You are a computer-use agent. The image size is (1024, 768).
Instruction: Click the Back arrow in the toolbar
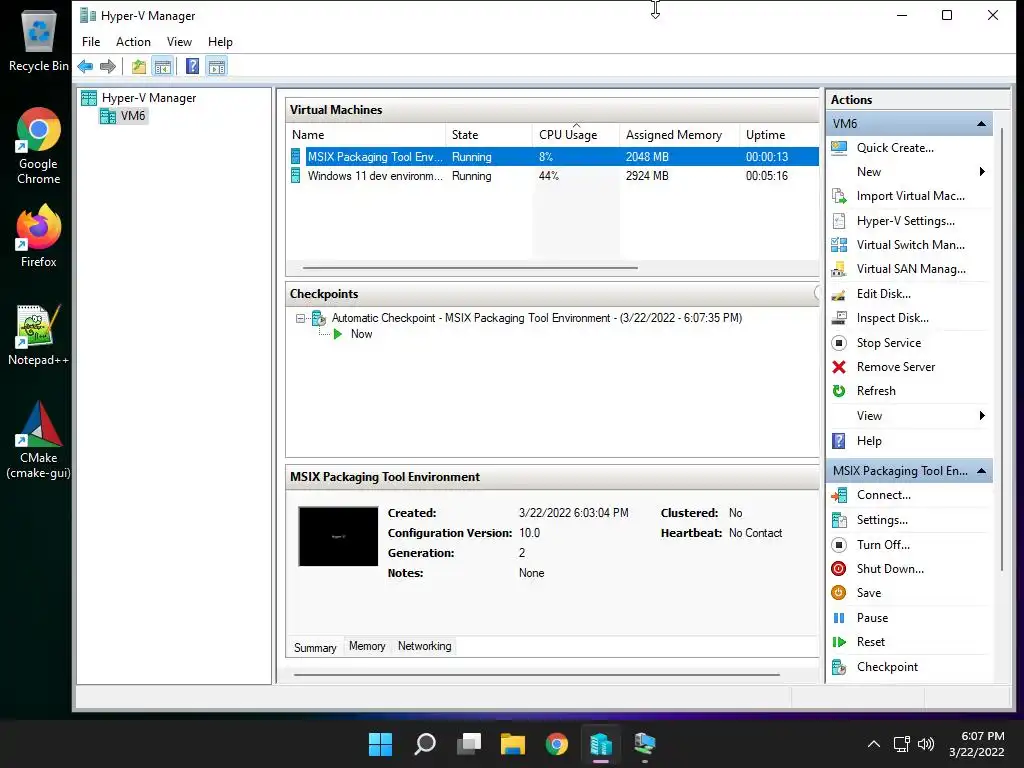pyautogui.click(x=85, y=66)
